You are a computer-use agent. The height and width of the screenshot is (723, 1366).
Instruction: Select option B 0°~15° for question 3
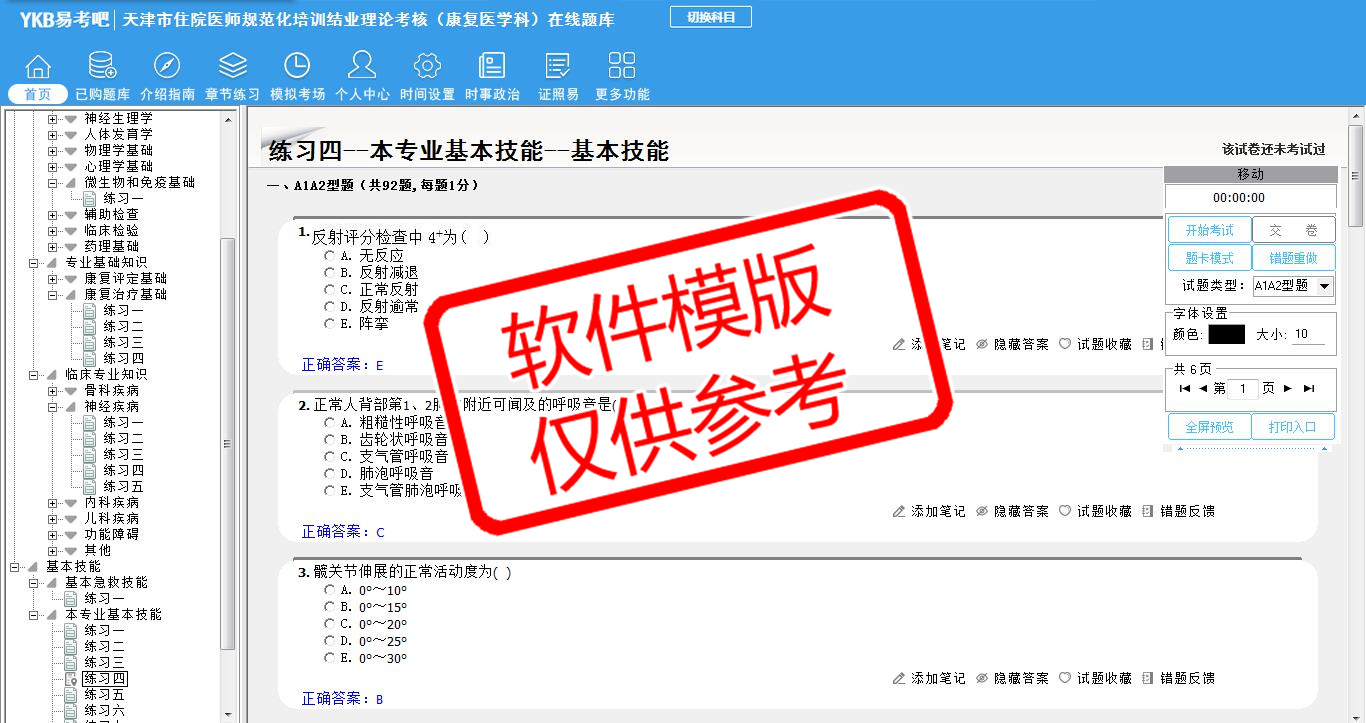pyautogui.click(x=330, y=607)
